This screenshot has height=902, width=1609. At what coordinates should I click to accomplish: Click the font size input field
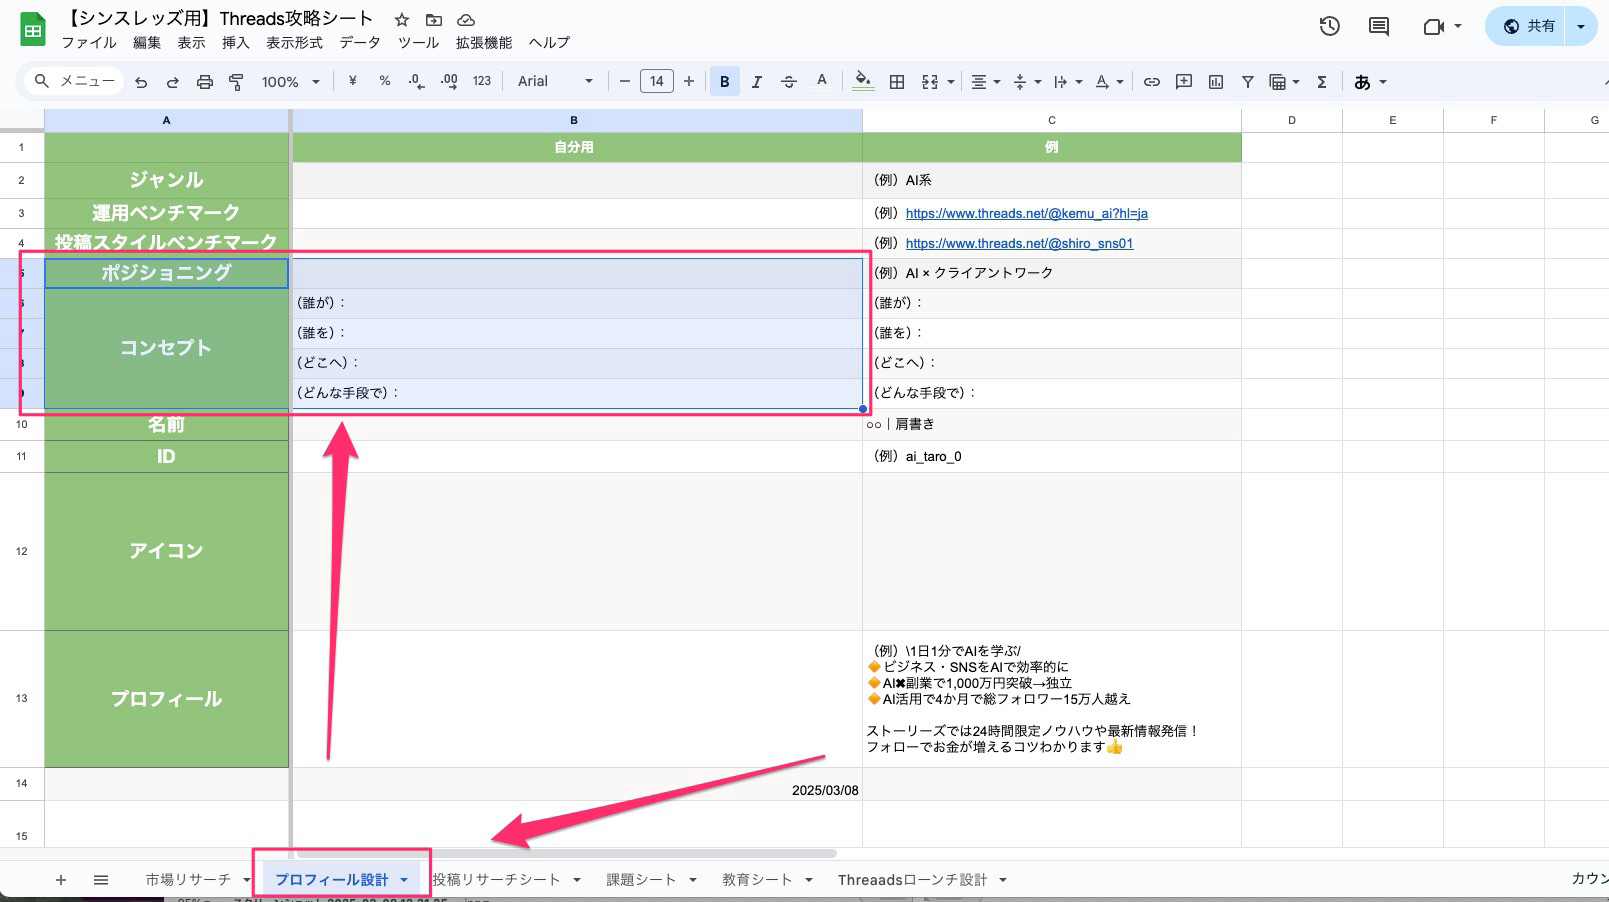(x=656, y=82)
